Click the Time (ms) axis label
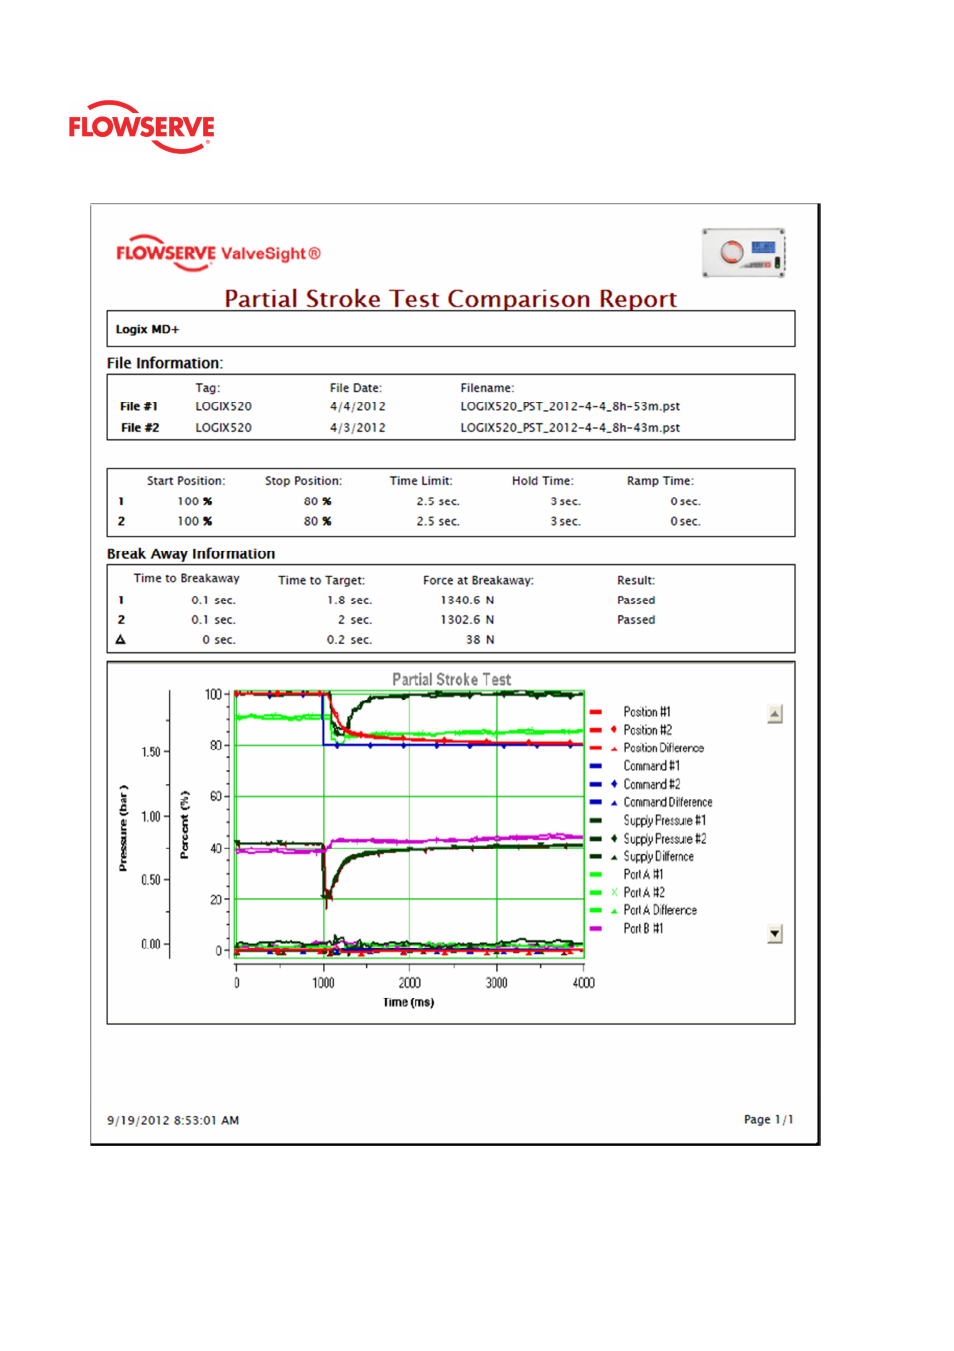The width and height of the screenshot is (954, 1351). [x=409, y=1002]
